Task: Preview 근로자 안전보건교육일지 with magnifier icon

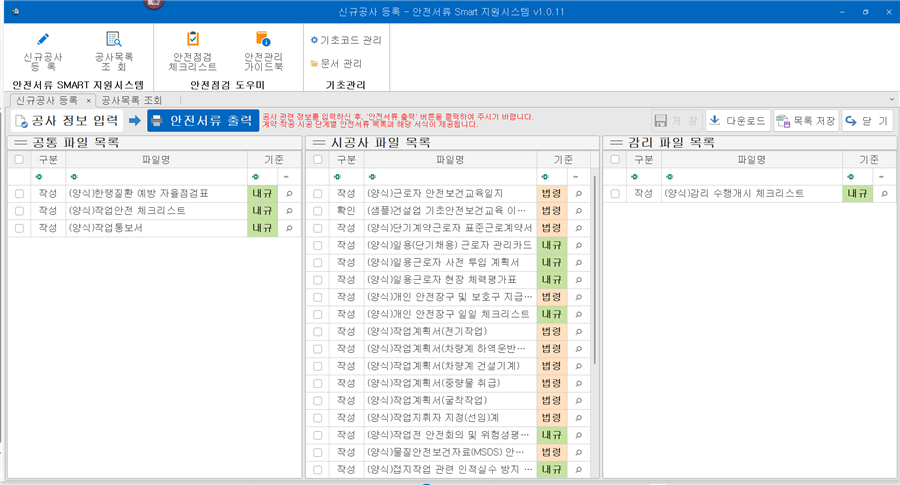Action: coord(579,194)
